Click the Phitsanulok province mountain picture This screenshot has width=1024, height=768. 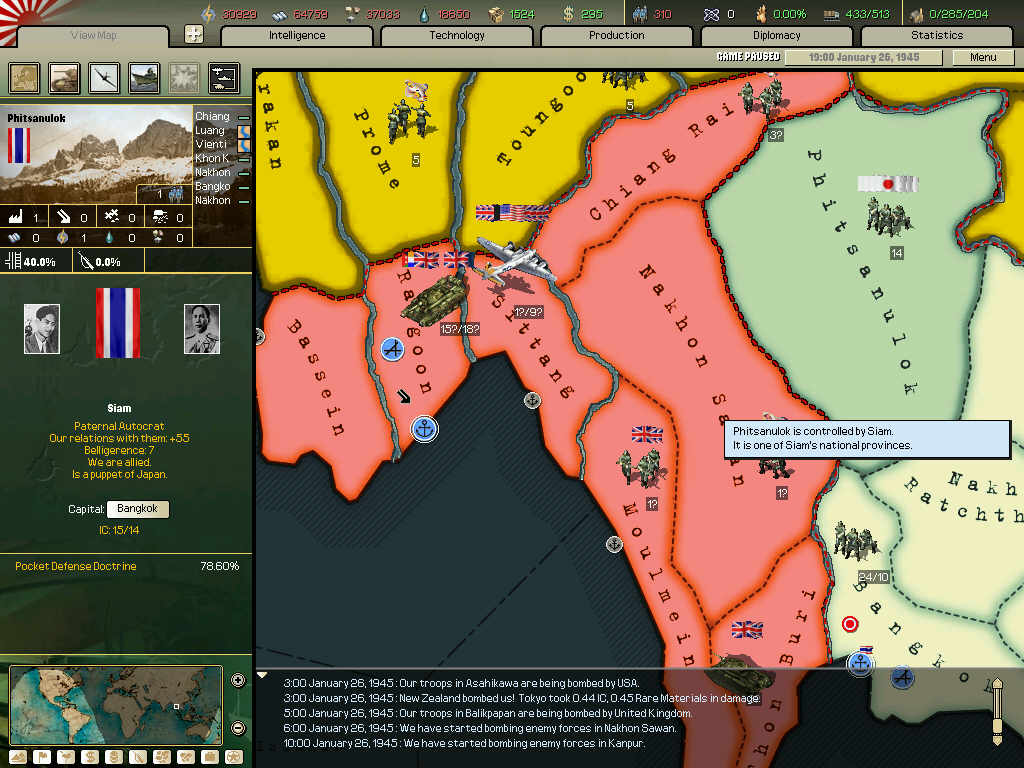pos(96,155)
